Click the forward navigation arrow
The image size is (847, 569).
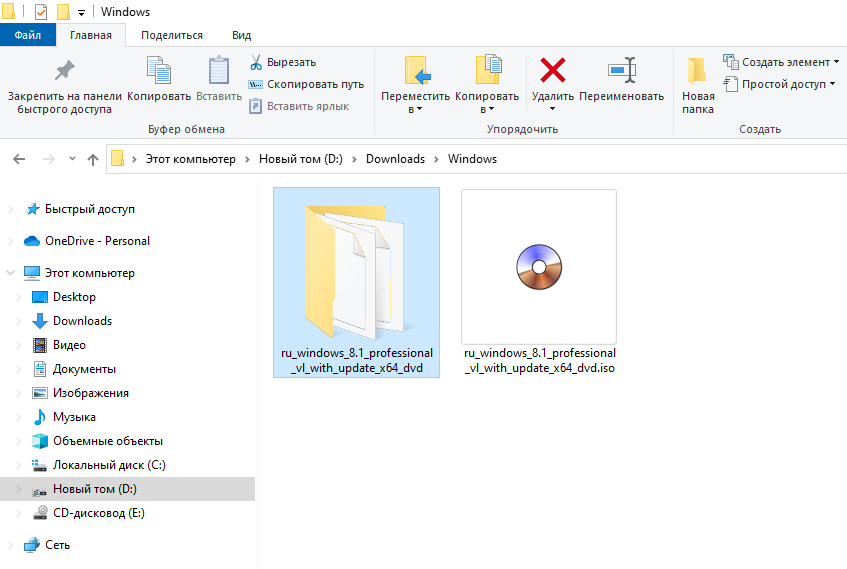click(x=49, y=159)
